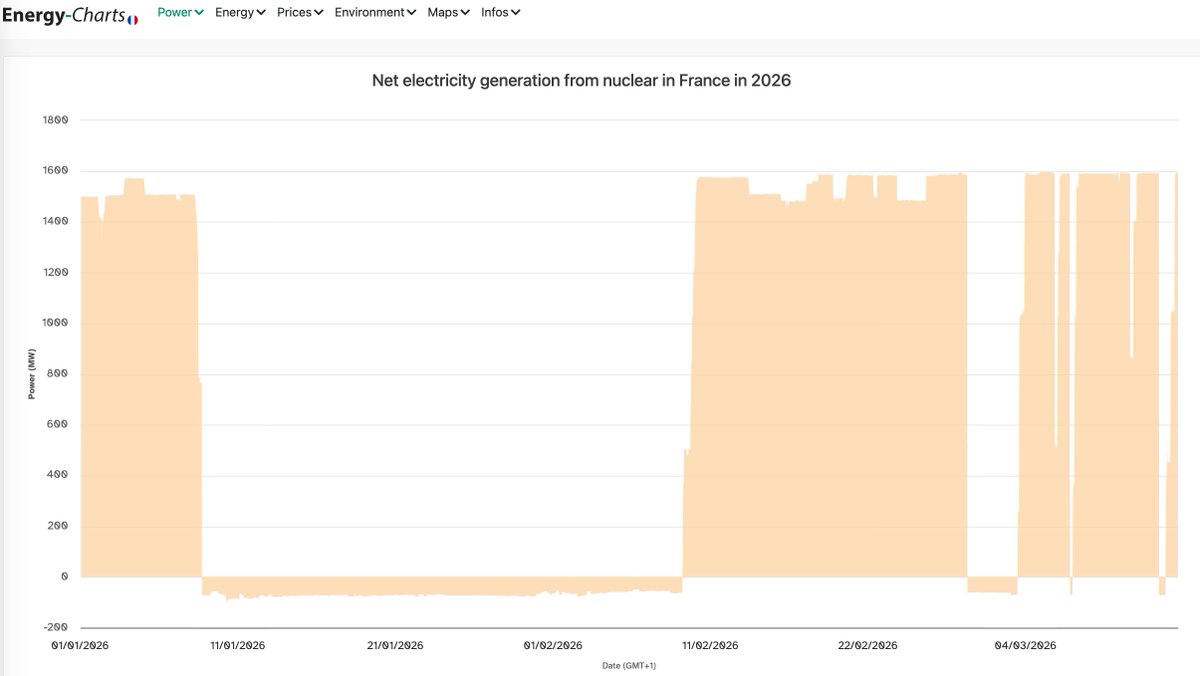
Task: Click the 1000 y-axis tick label
Action: 54,323
